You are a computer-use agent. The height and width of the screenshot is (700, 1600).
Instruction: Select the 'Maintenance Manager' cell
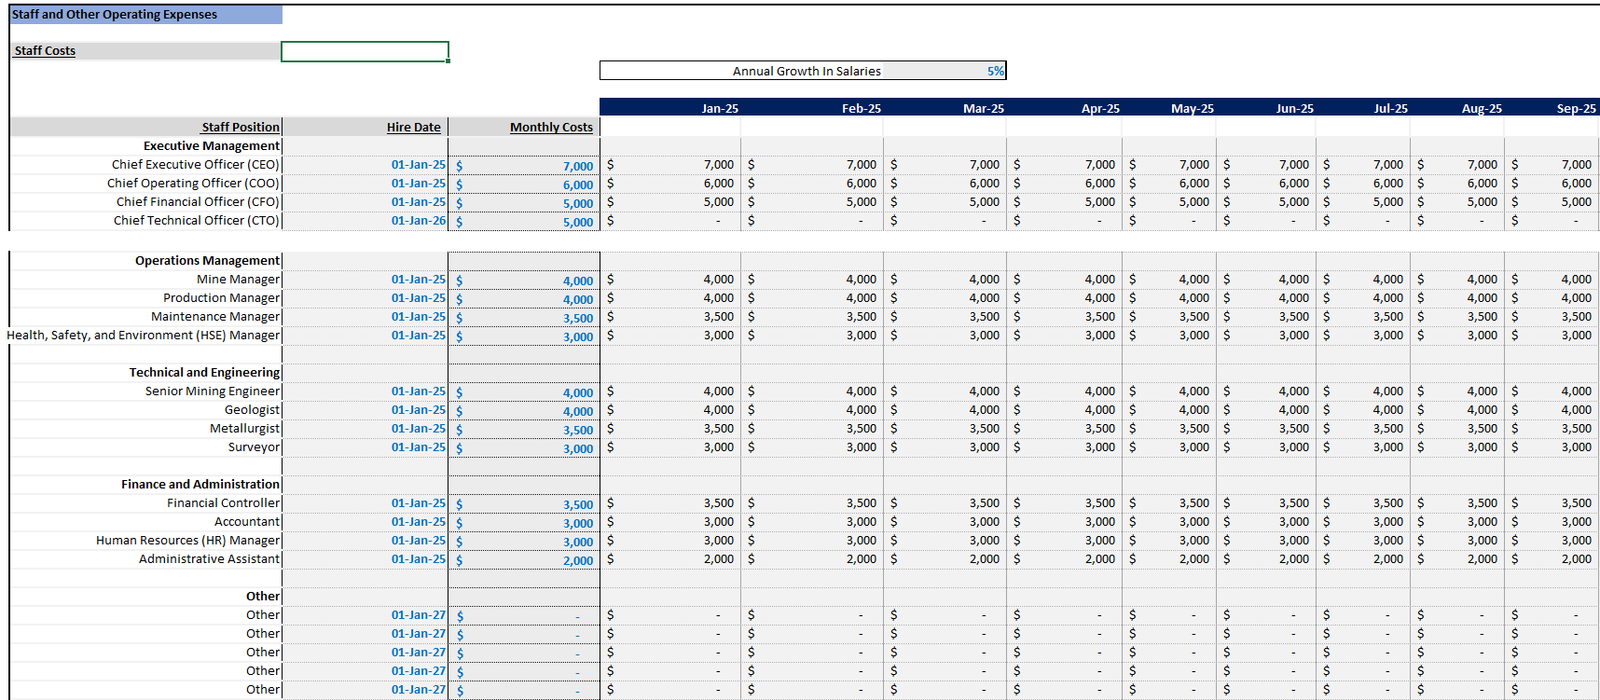[x=146, y=317]
